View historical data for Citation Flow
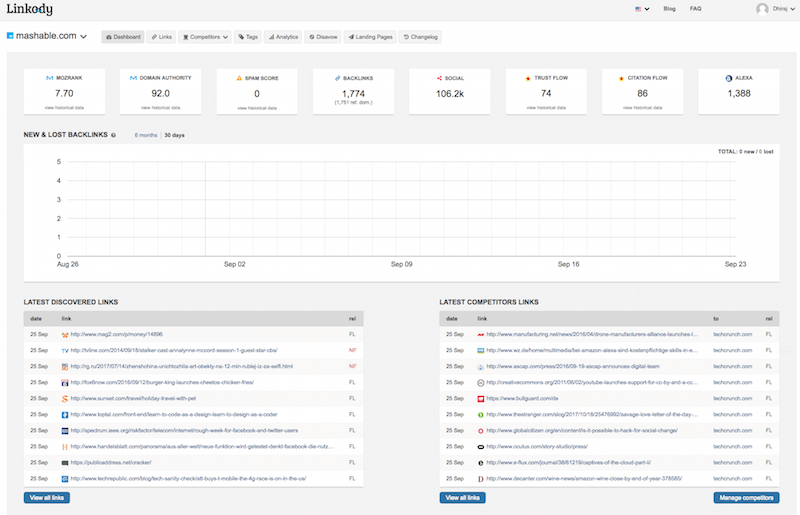 [x=642, y=108]
